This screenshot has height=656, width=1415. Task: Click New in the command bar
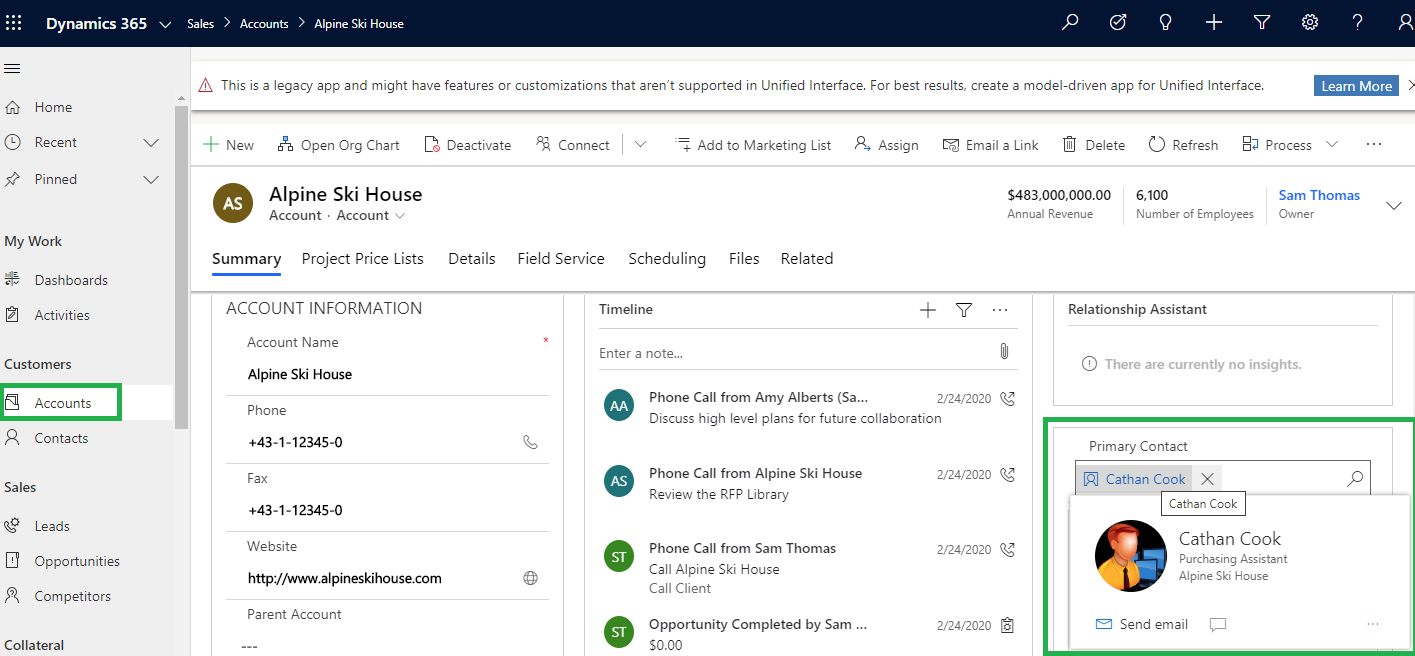229,145
